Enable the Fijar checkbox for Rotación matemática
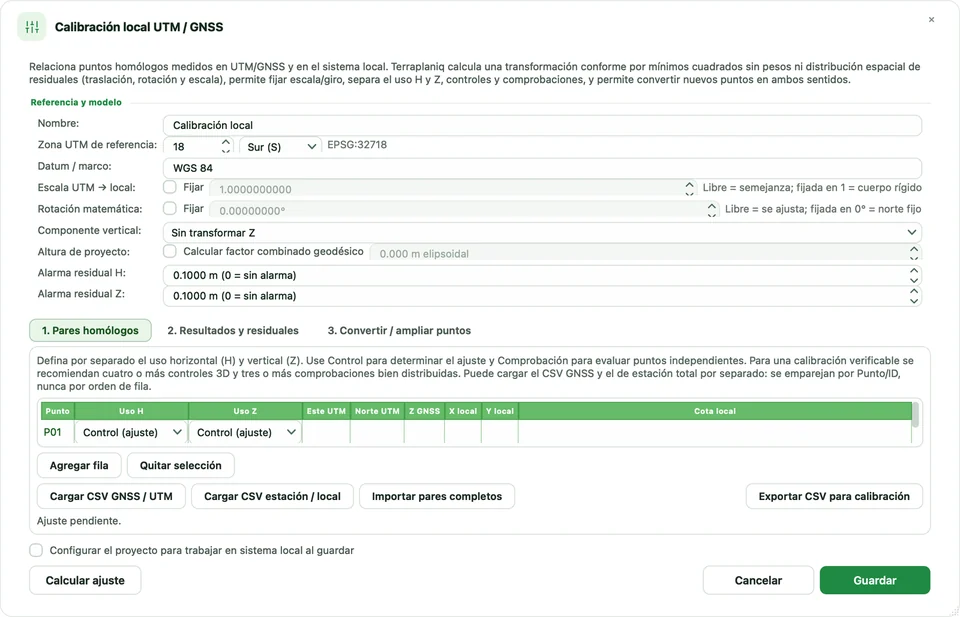The image size is (960, 617). 170,209
